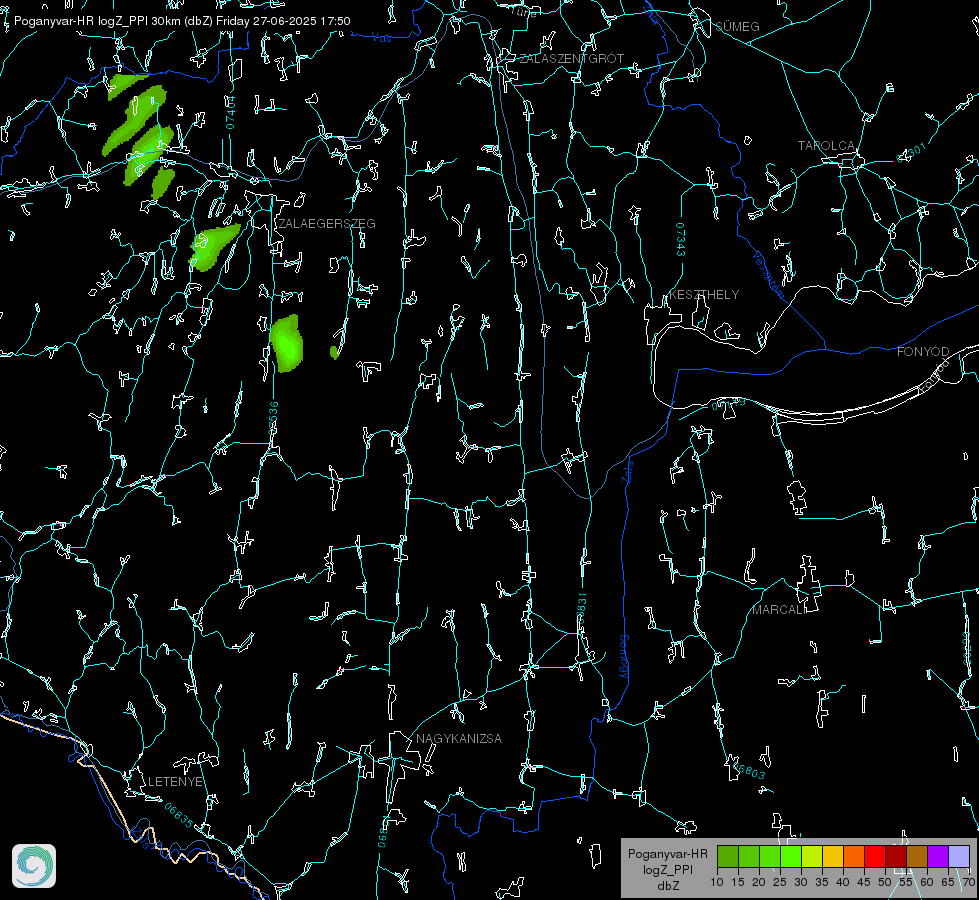
Task: Select the brown 55-60 dBZ swatch
Action: coord(917,856)
